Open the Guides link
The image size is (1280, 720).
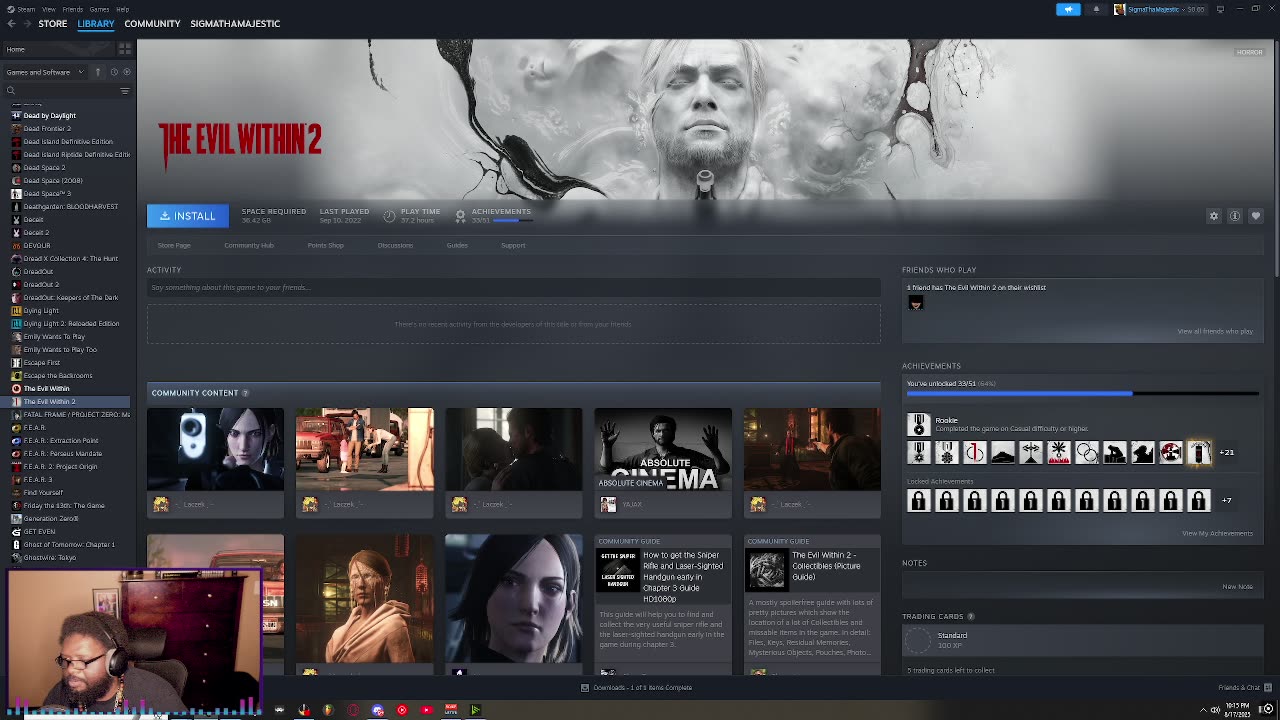point(457,245)
